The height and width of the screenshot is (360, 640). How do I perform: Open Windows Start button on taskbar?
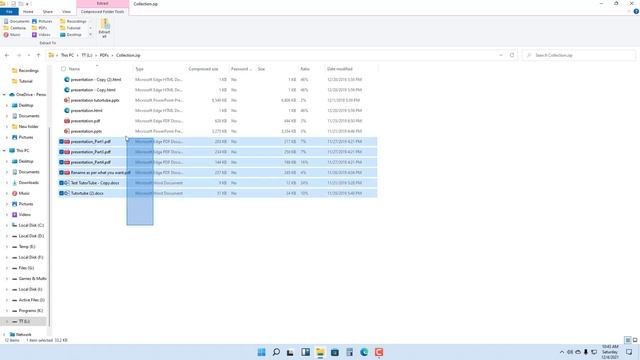coord(262,352)
